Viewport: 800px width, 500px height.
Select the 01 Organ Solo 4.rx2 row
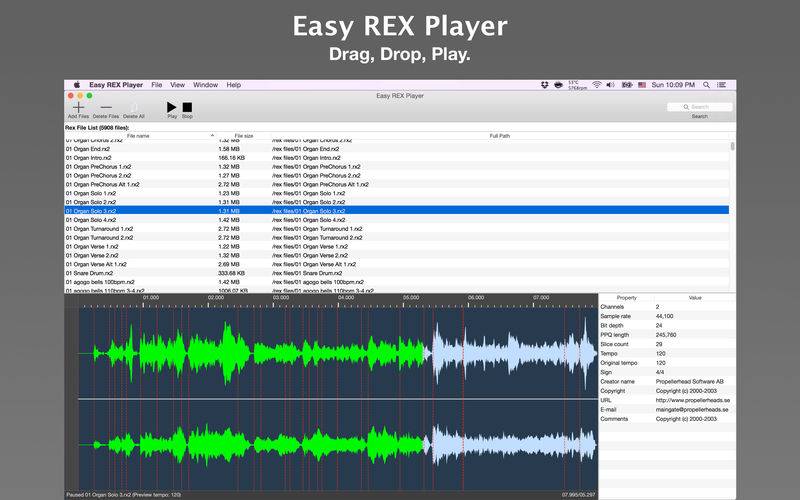[396, 220]
